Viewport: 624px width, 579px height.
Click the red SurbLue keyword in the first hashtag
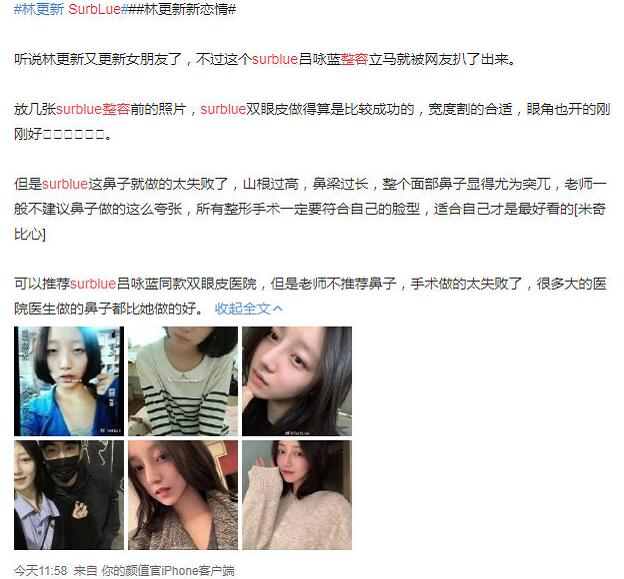tap(94, 9)
